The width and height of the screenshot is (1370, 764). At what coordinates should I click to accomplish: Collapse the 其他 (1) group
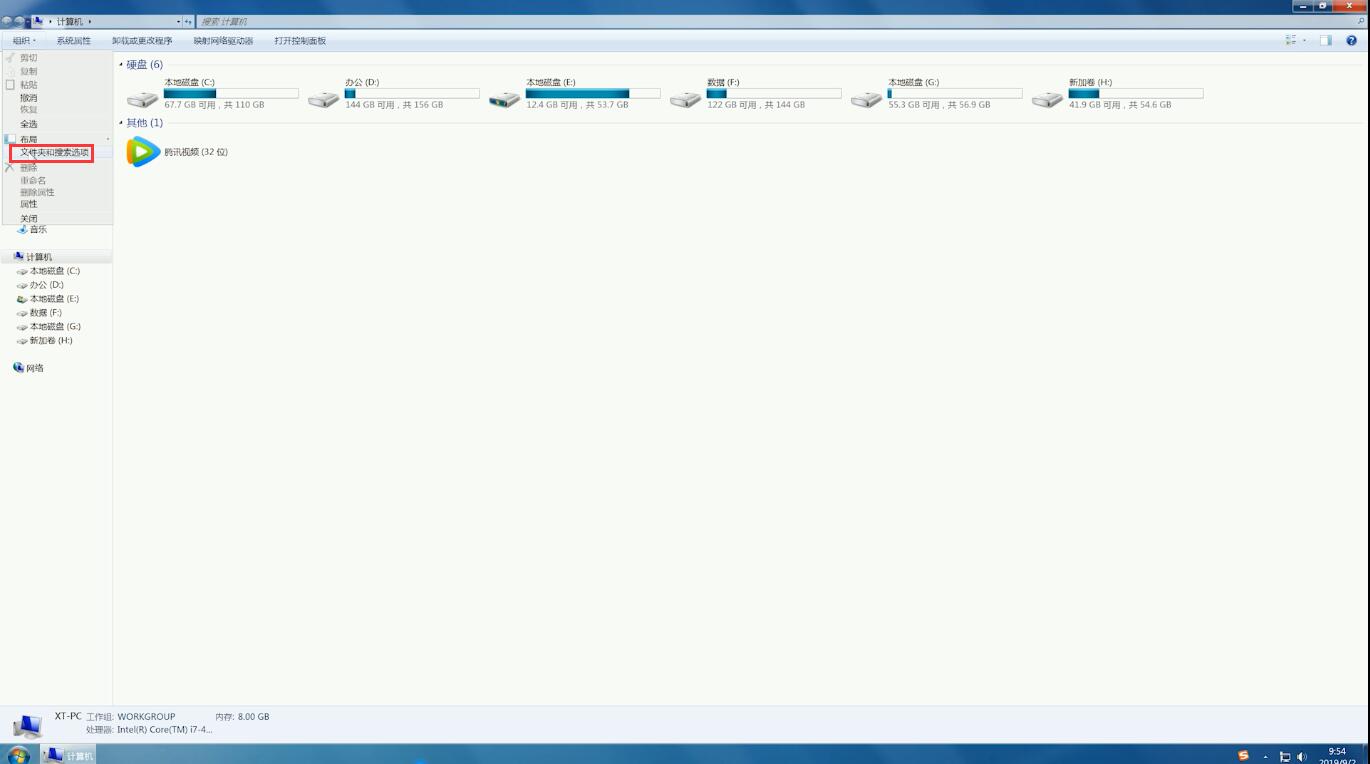coord(121,123)
